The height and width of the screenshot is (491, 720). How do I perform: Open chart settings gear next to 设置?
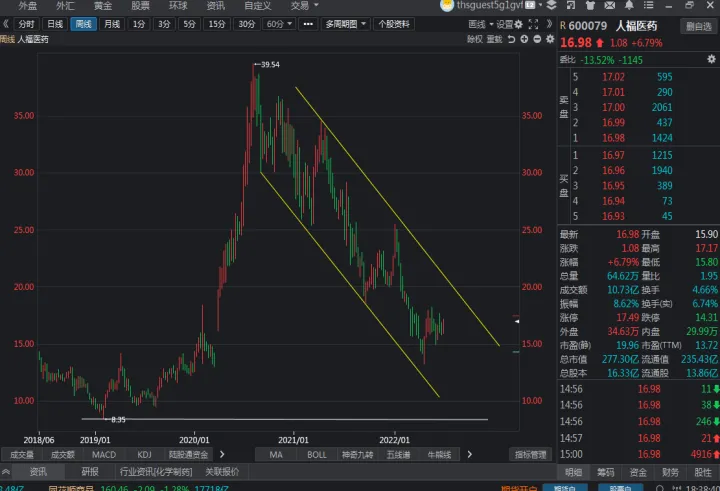tap(520, 24)
